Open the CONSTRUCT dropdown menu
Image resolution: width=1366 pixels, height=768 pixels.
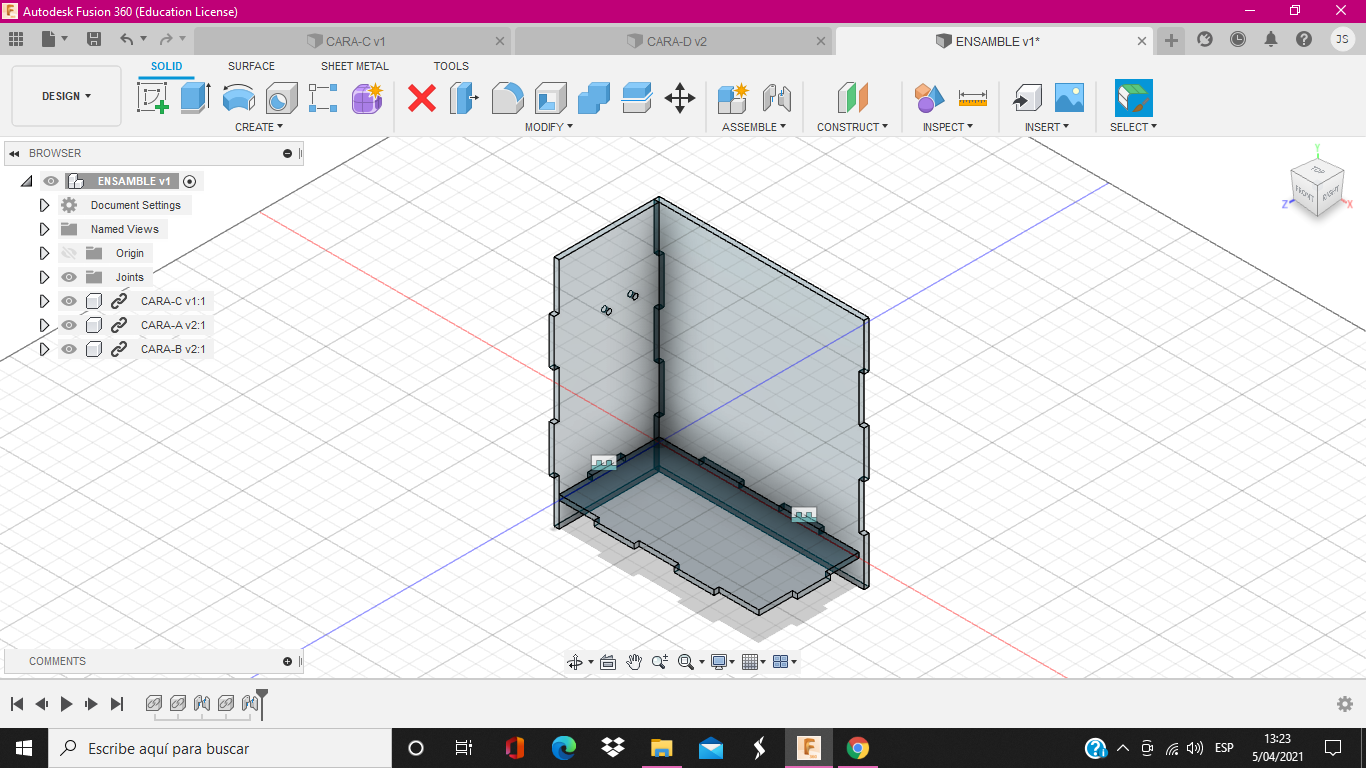[x=852, y=127]
